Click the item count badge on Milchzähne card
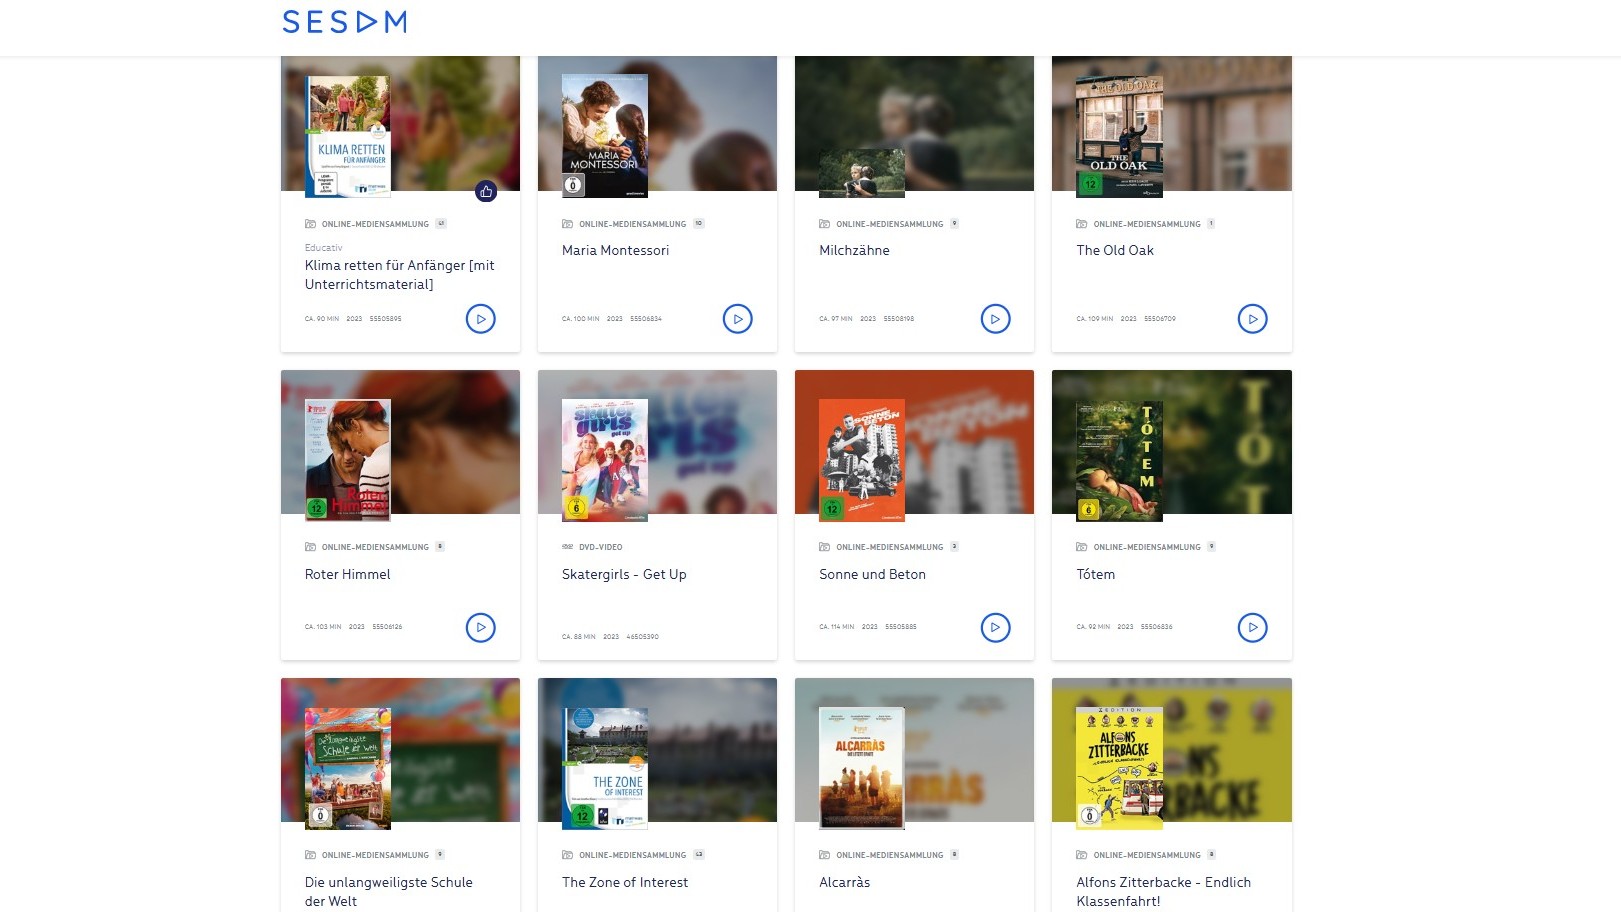 tap(954, 224)
